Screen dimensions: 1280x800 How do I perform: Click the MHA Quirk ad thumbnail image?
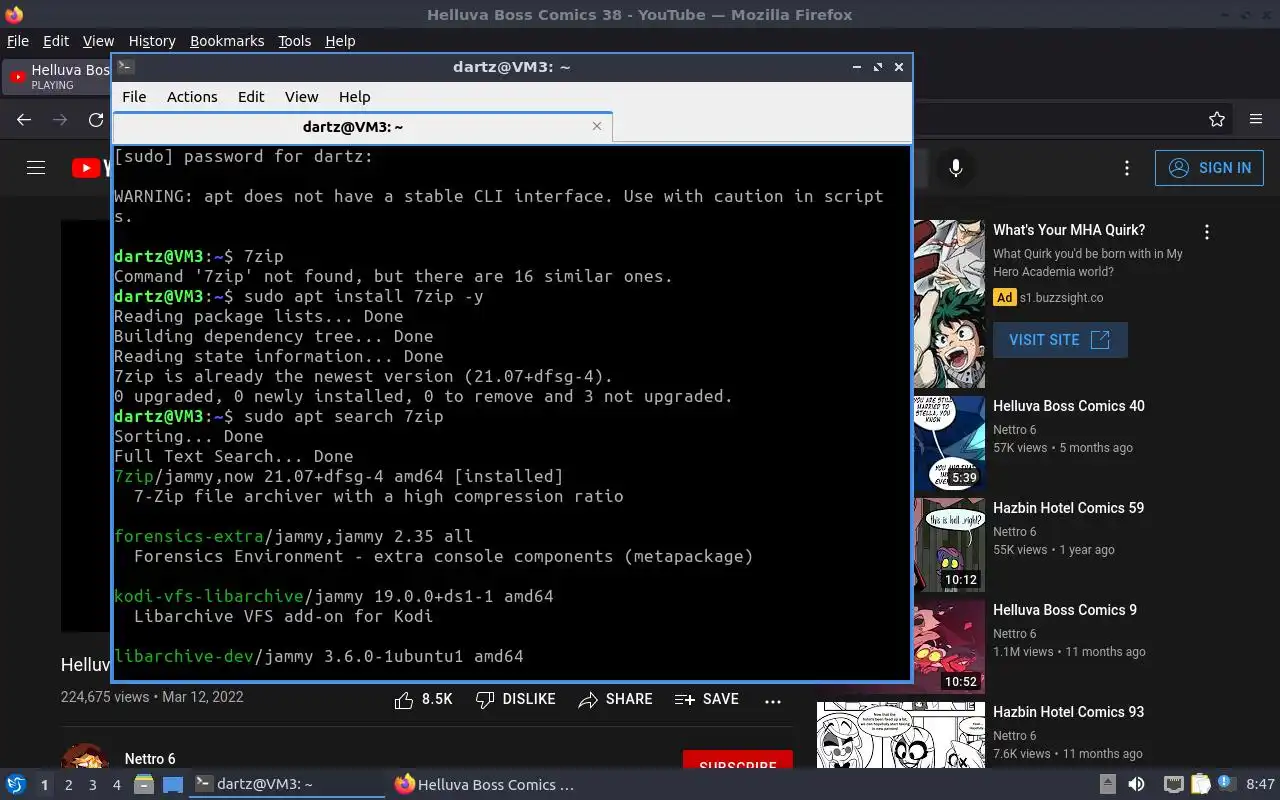(949, 304)
